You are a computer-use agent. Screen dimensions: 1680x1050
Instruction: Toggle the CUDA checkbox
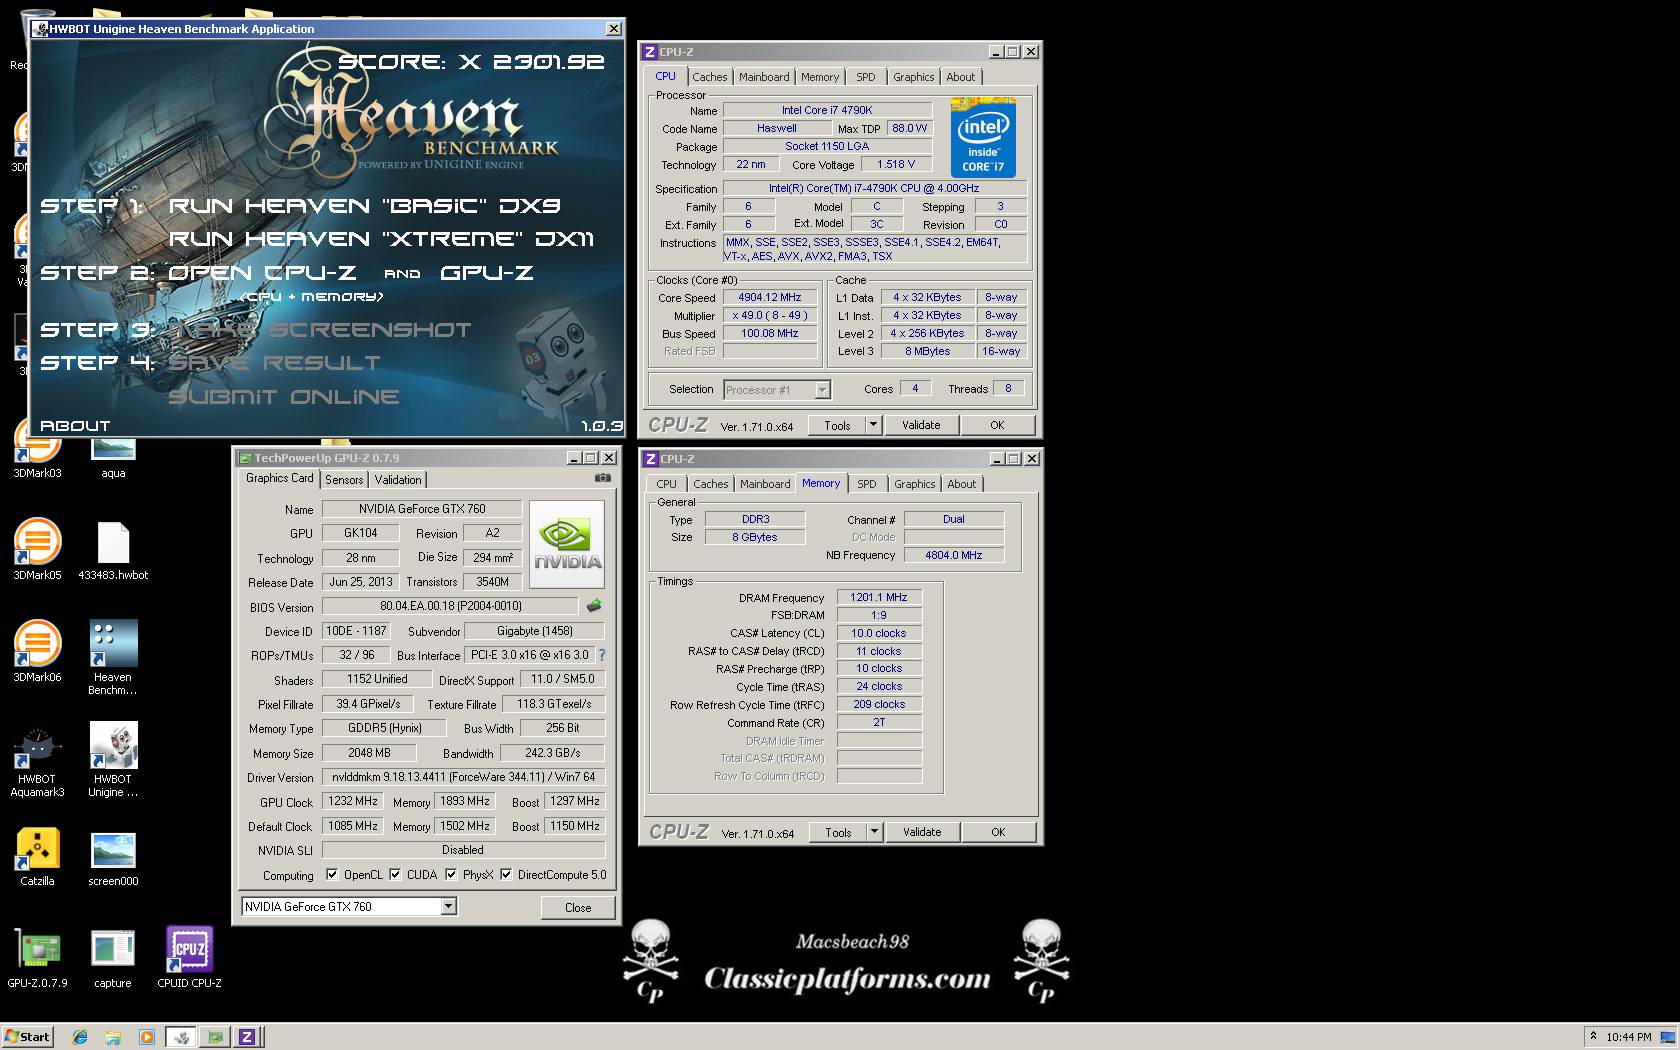tap(395, 875)
